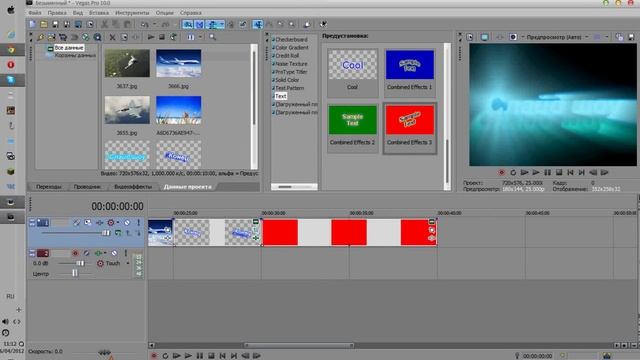Screen dimensions: 640x360
Task: Open Track FX on audio track 2
Action: [x=98, y=253]
